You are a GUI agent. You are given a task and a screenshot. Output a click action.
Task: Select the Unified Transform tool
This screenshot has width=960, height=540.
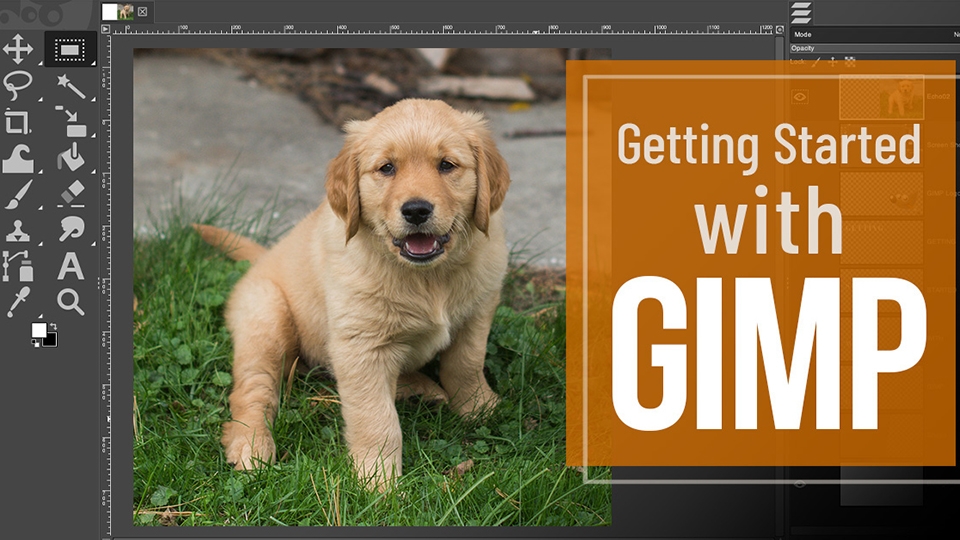(72, 122)
